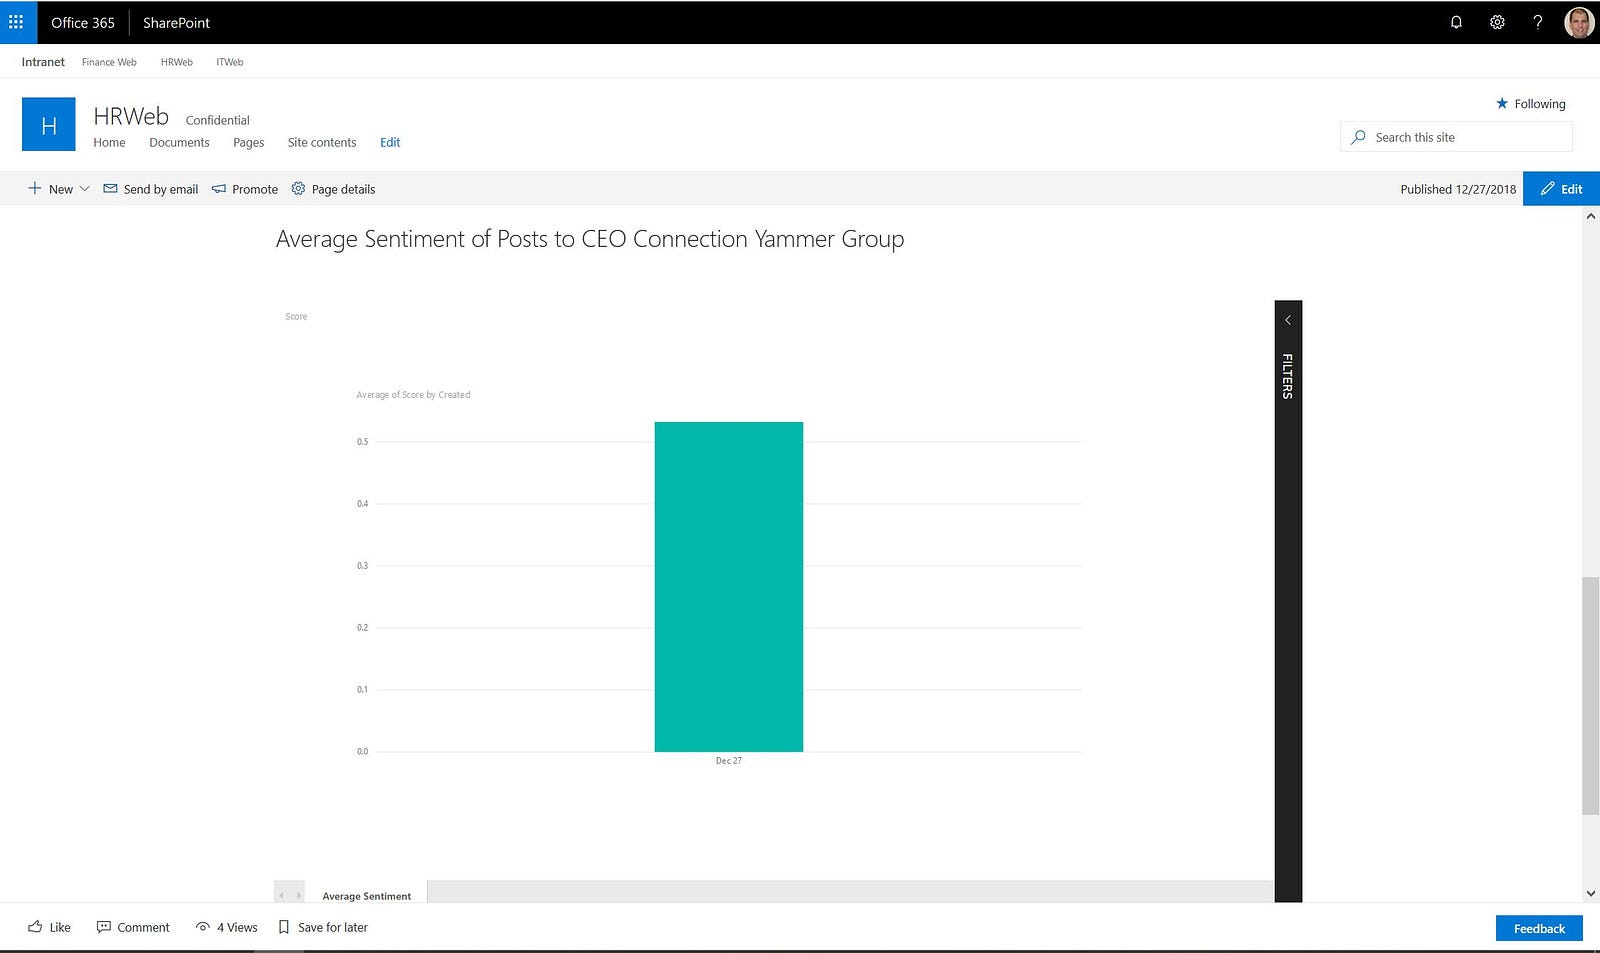Click the Search this site field

(1456, 137)
